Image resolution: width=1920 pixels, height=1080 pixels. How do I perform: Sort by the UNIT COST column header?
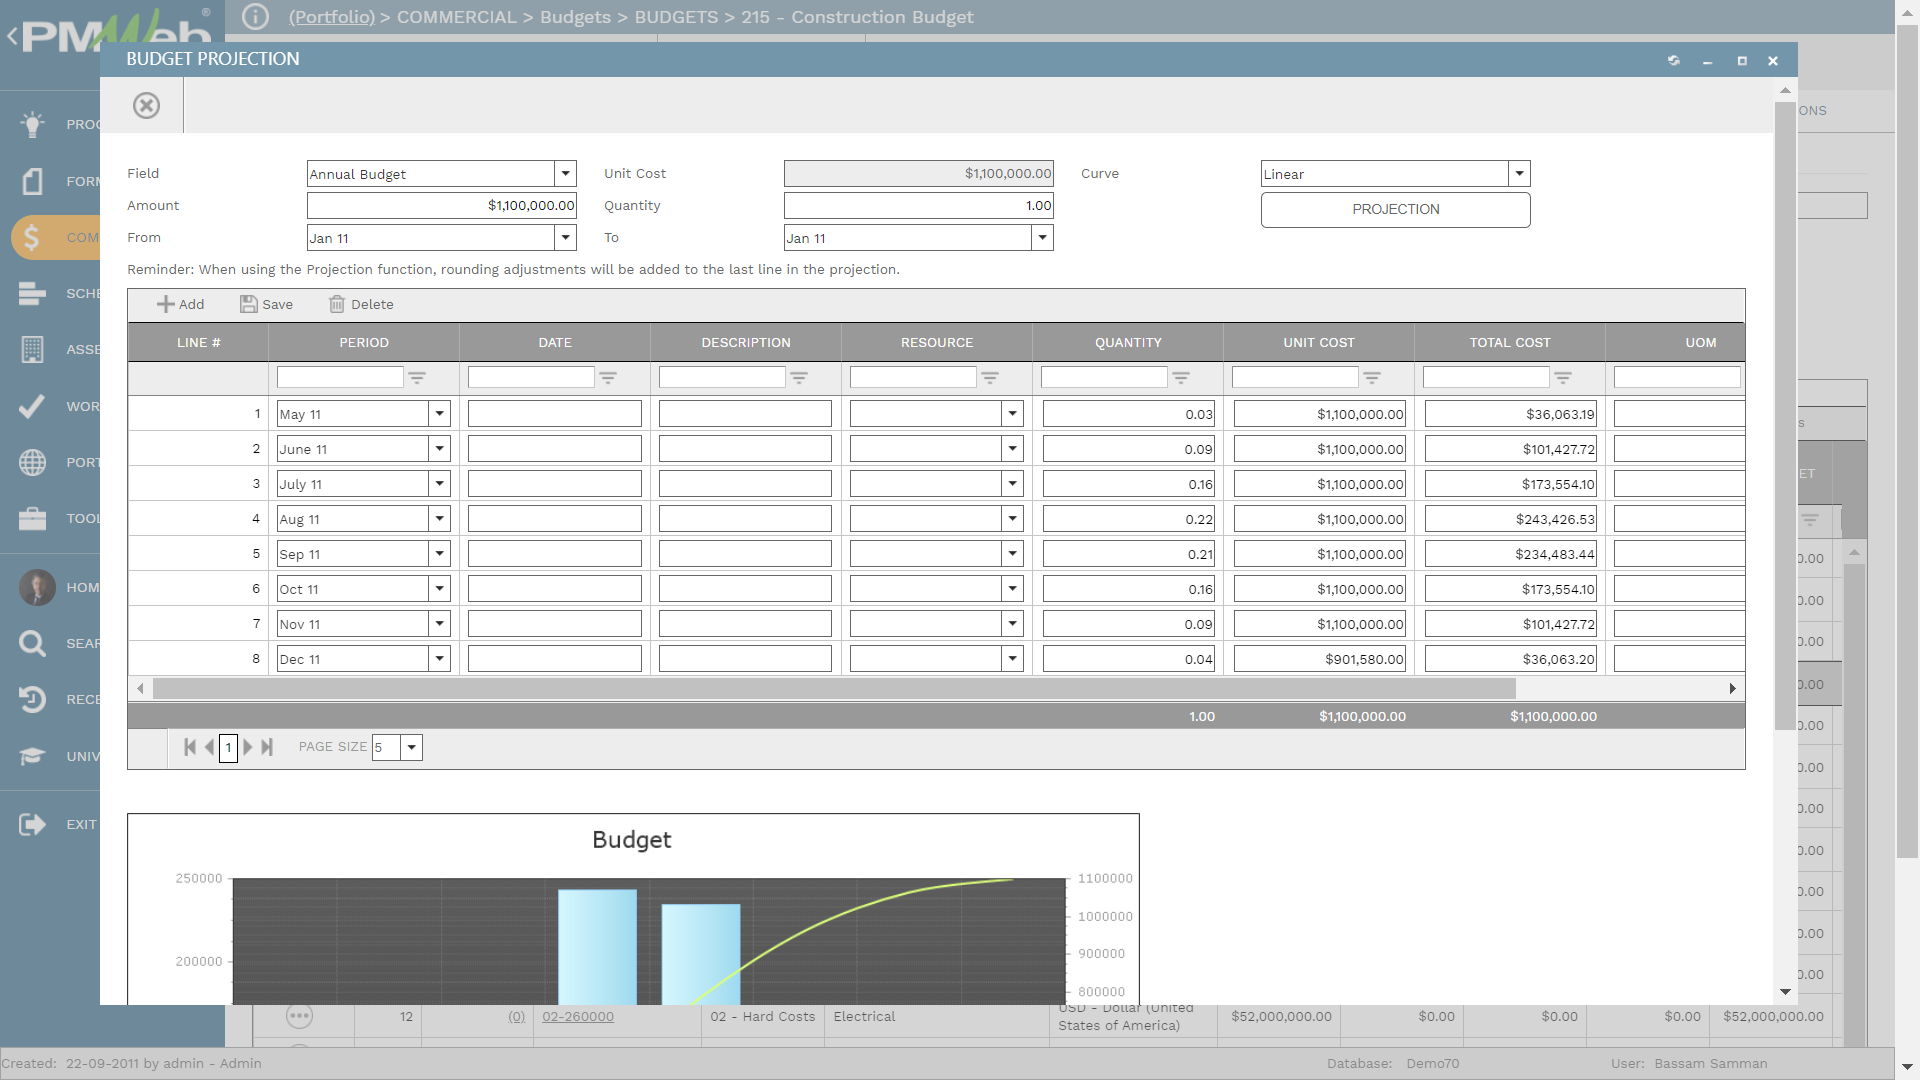point(1319,342)
